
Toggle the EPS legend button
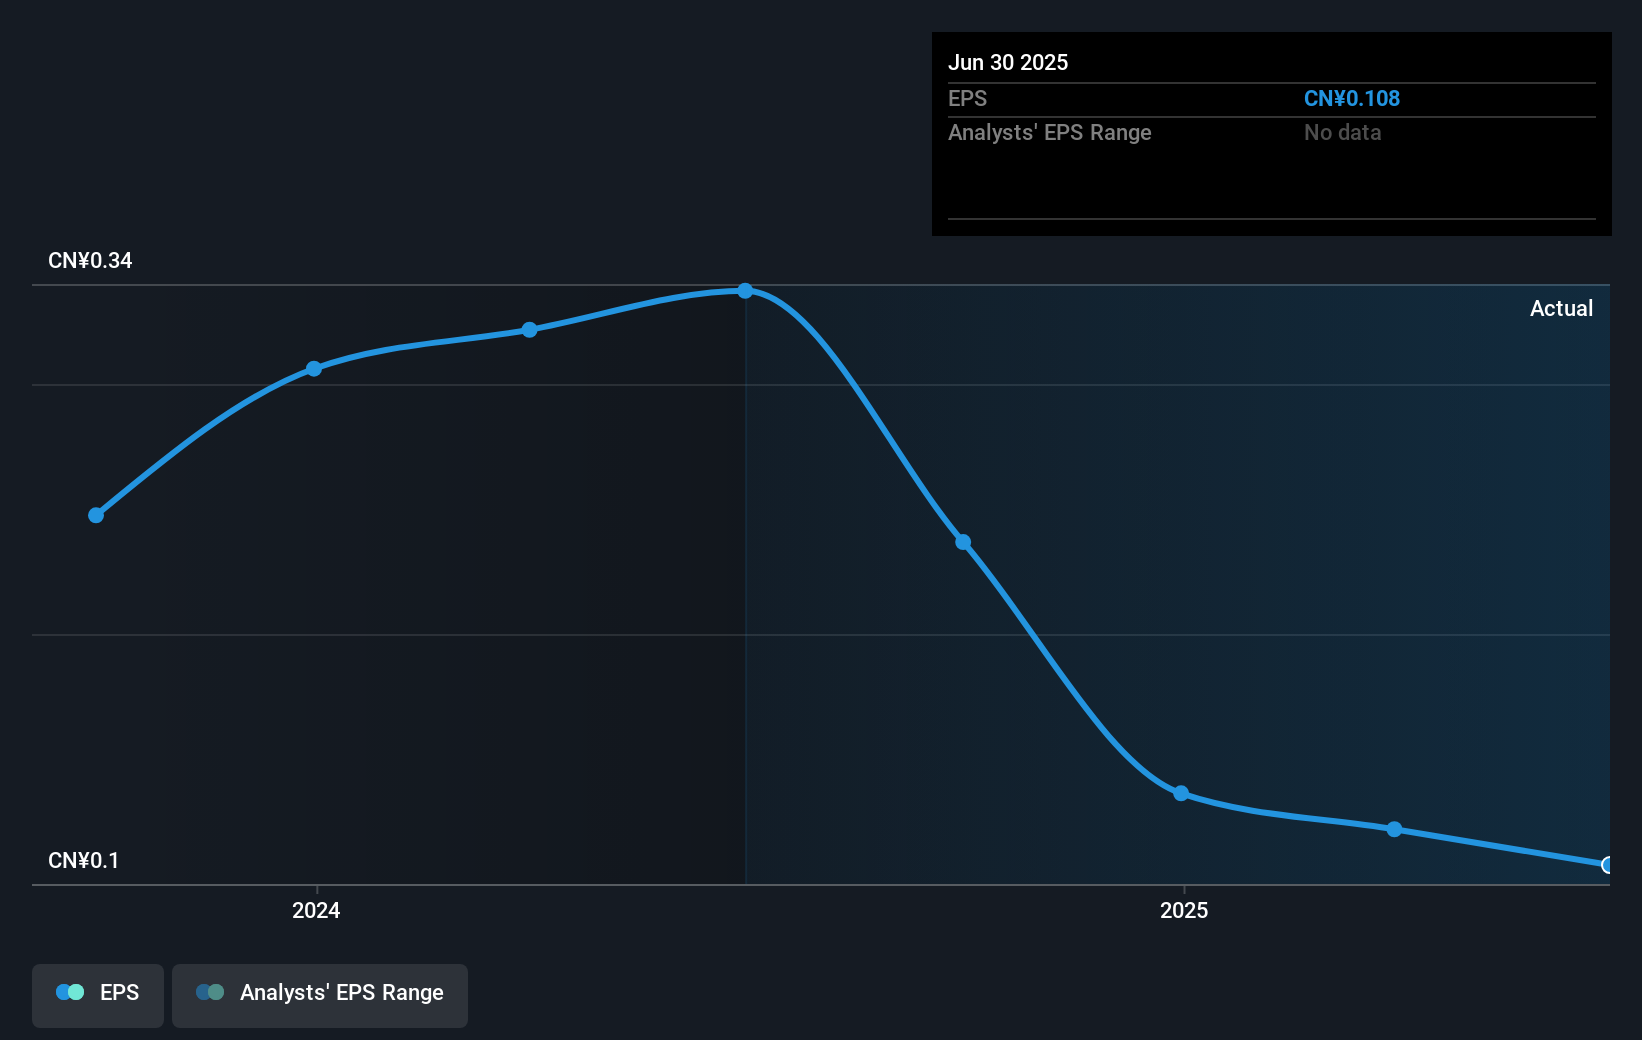[98, 995]
